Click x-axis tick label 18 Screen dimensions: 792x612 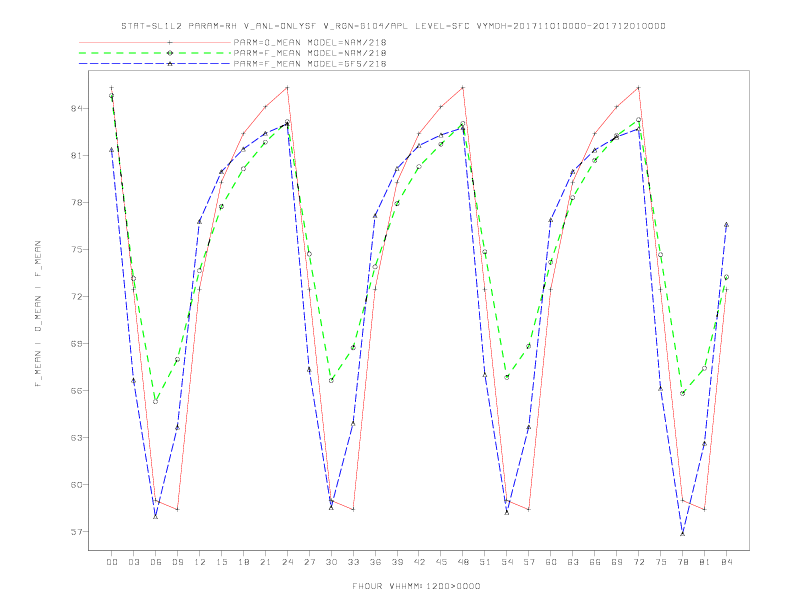pos(243,562)
